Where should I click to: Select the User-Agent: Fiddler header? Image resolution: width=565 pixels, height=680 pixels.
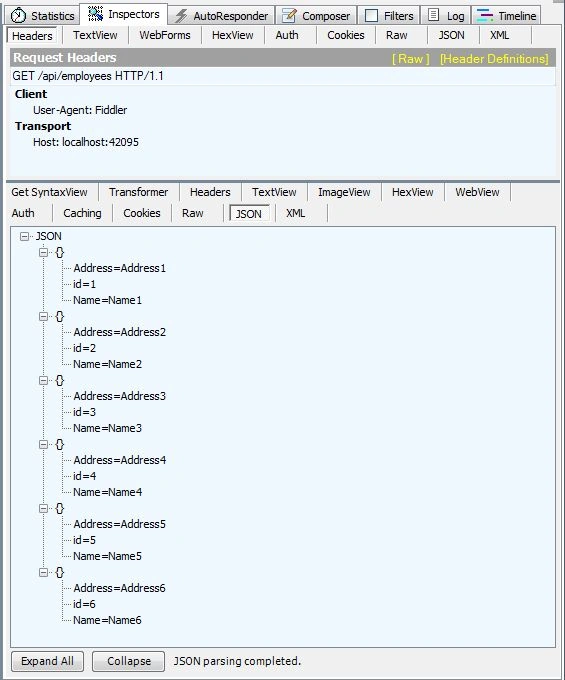[x=80, y=110]
